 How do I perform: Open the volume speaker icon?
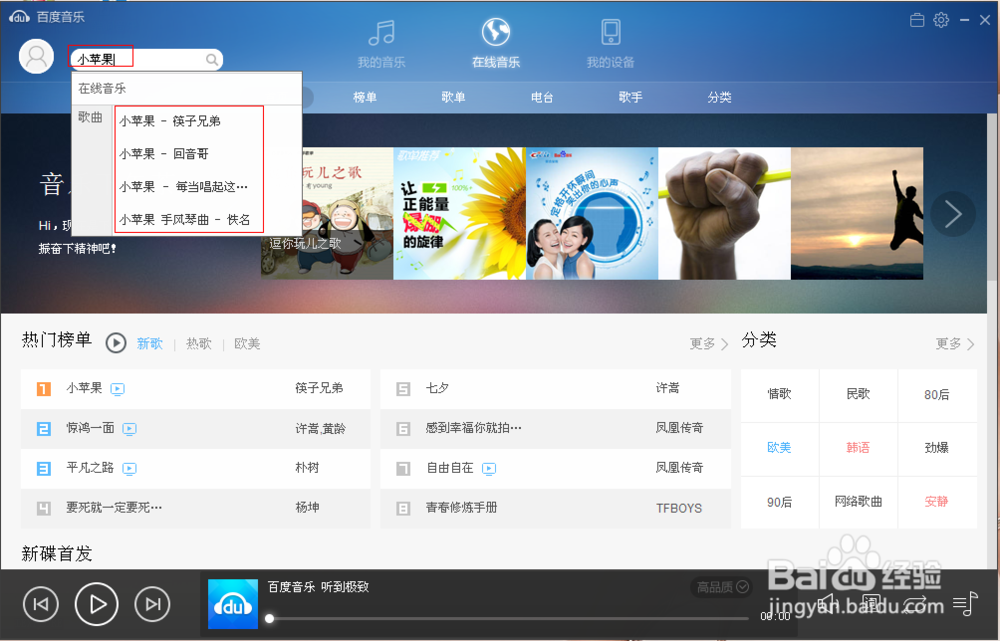(826, 603)
